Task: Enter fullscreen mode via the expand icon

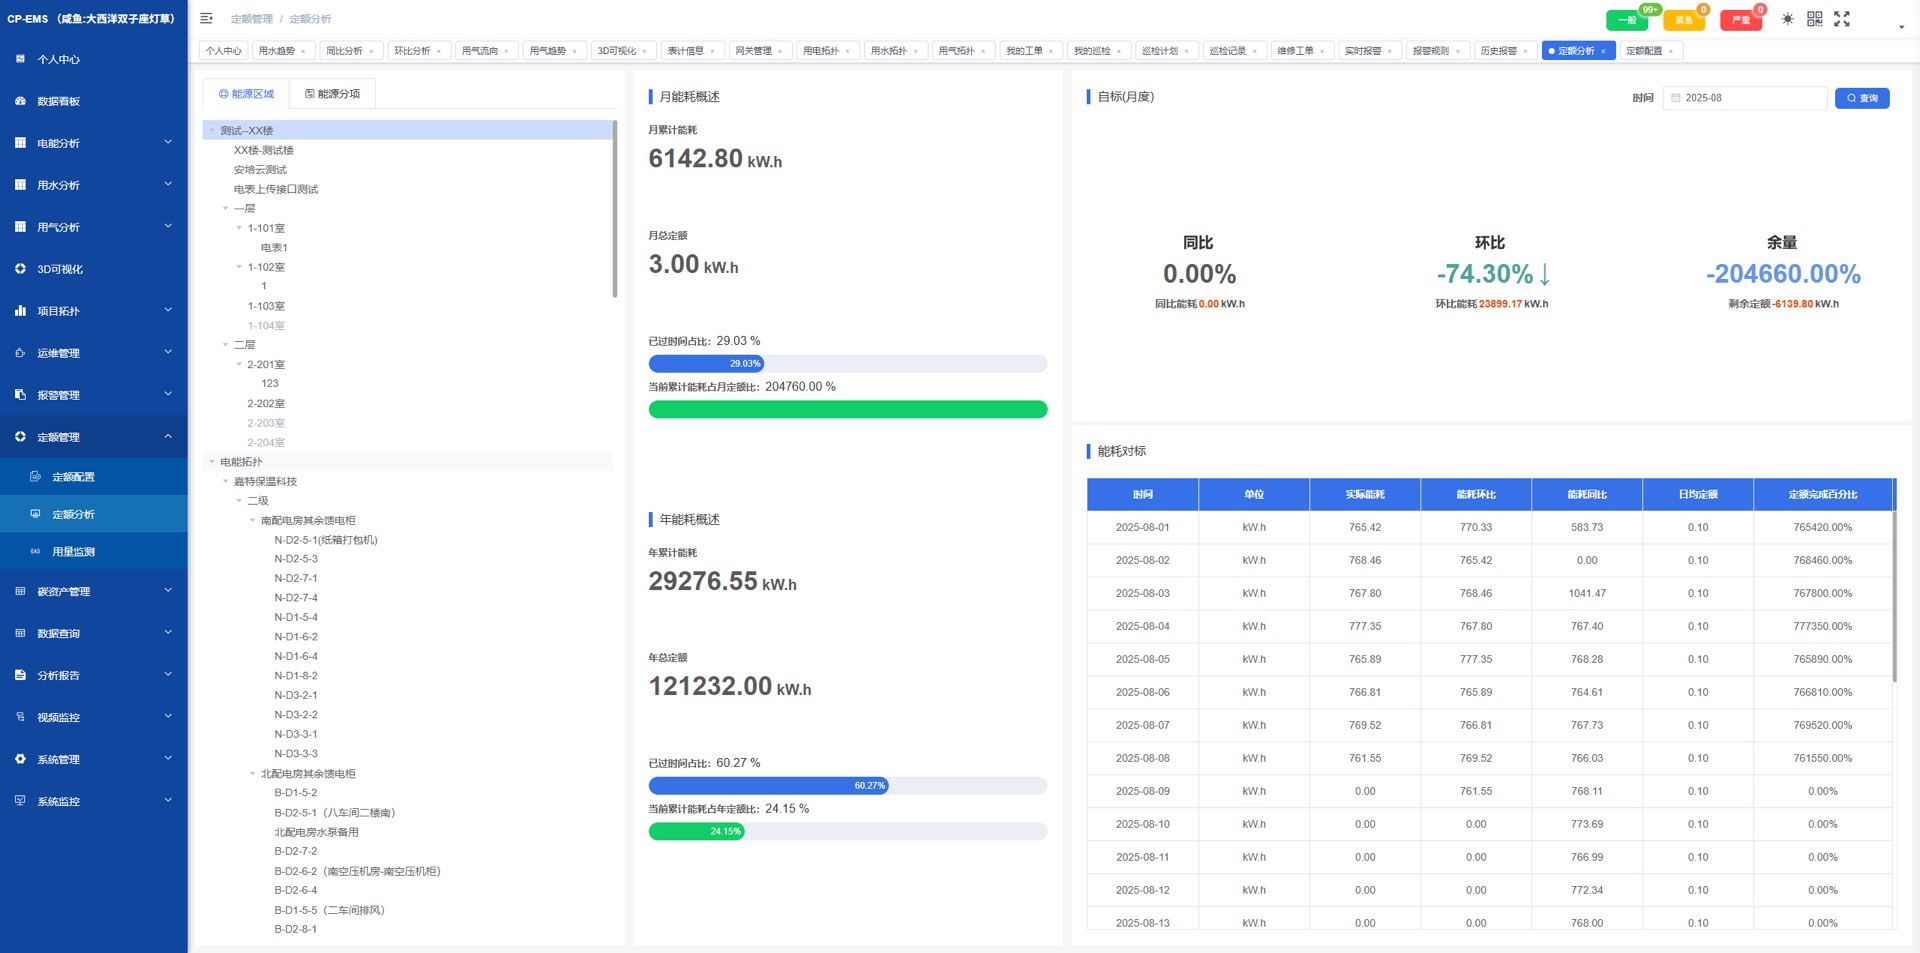Action: [x=1842, y=19]
